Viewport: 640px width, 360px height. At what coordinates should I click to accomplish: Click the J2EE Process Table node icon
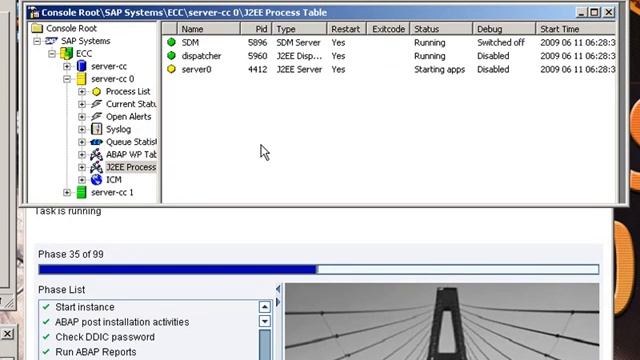tap(96, 167)
